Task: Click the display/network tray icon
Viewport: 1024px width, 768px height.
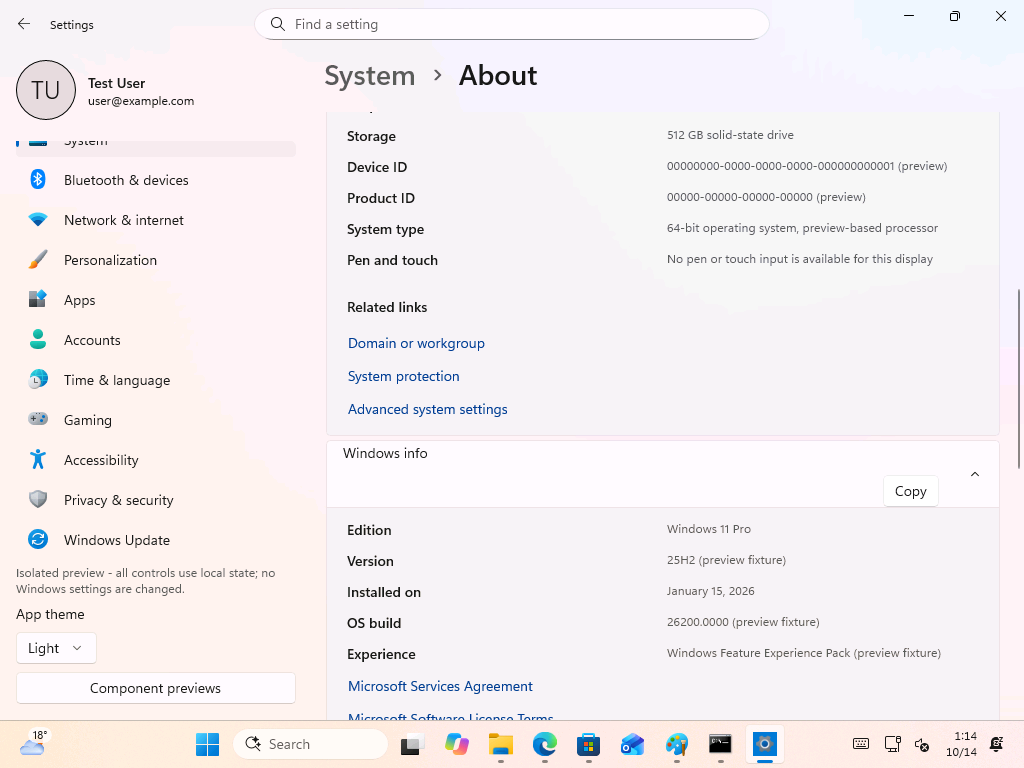Action: point(892,744)
